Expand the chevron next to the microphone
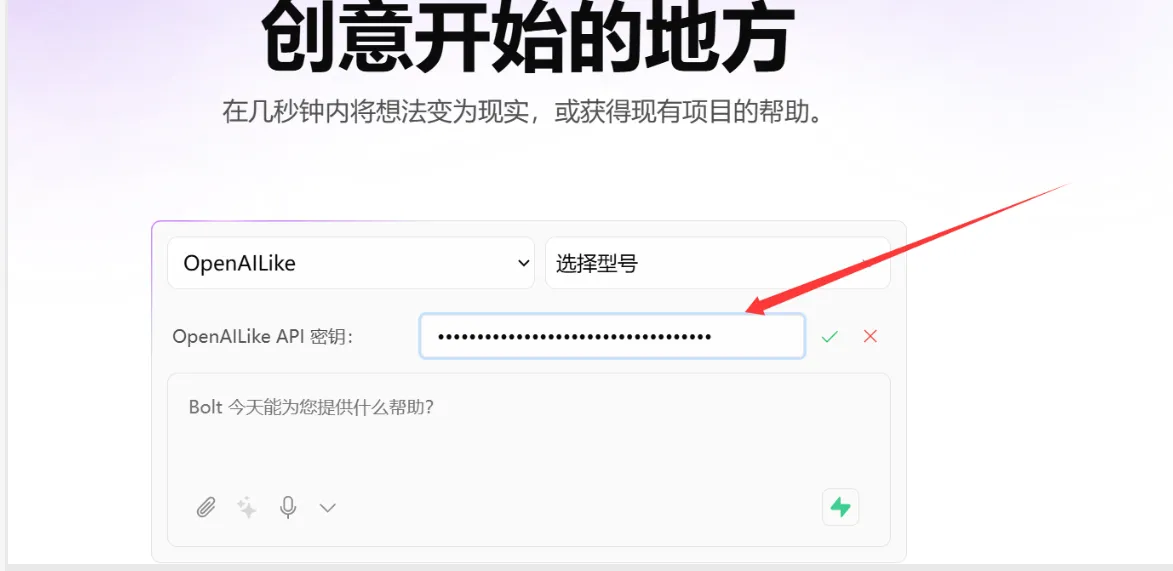The image size is (1173, 571). tap(328, 508)
